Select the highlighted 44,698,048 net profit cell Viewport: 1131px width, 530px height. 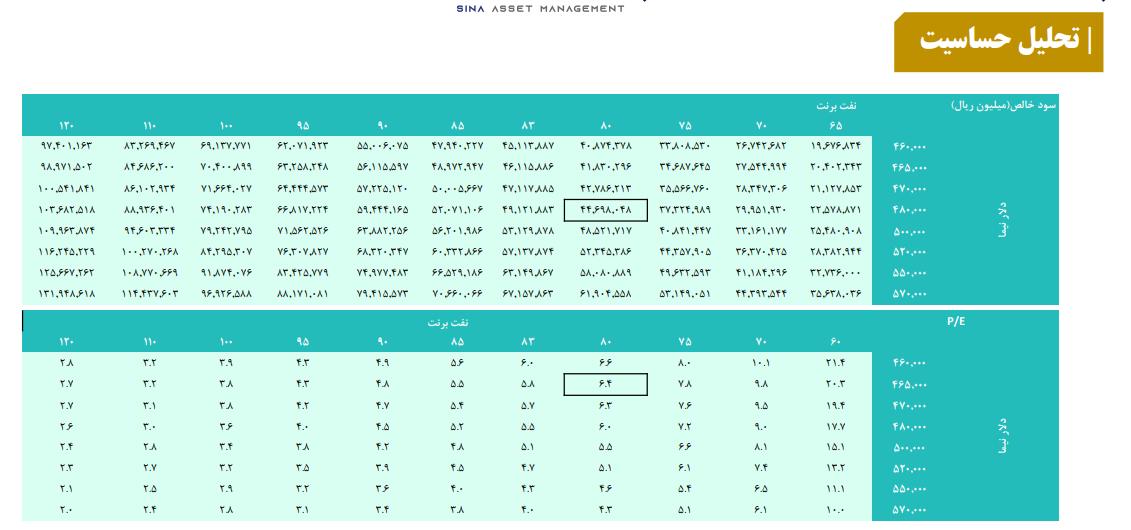point(606,210)
